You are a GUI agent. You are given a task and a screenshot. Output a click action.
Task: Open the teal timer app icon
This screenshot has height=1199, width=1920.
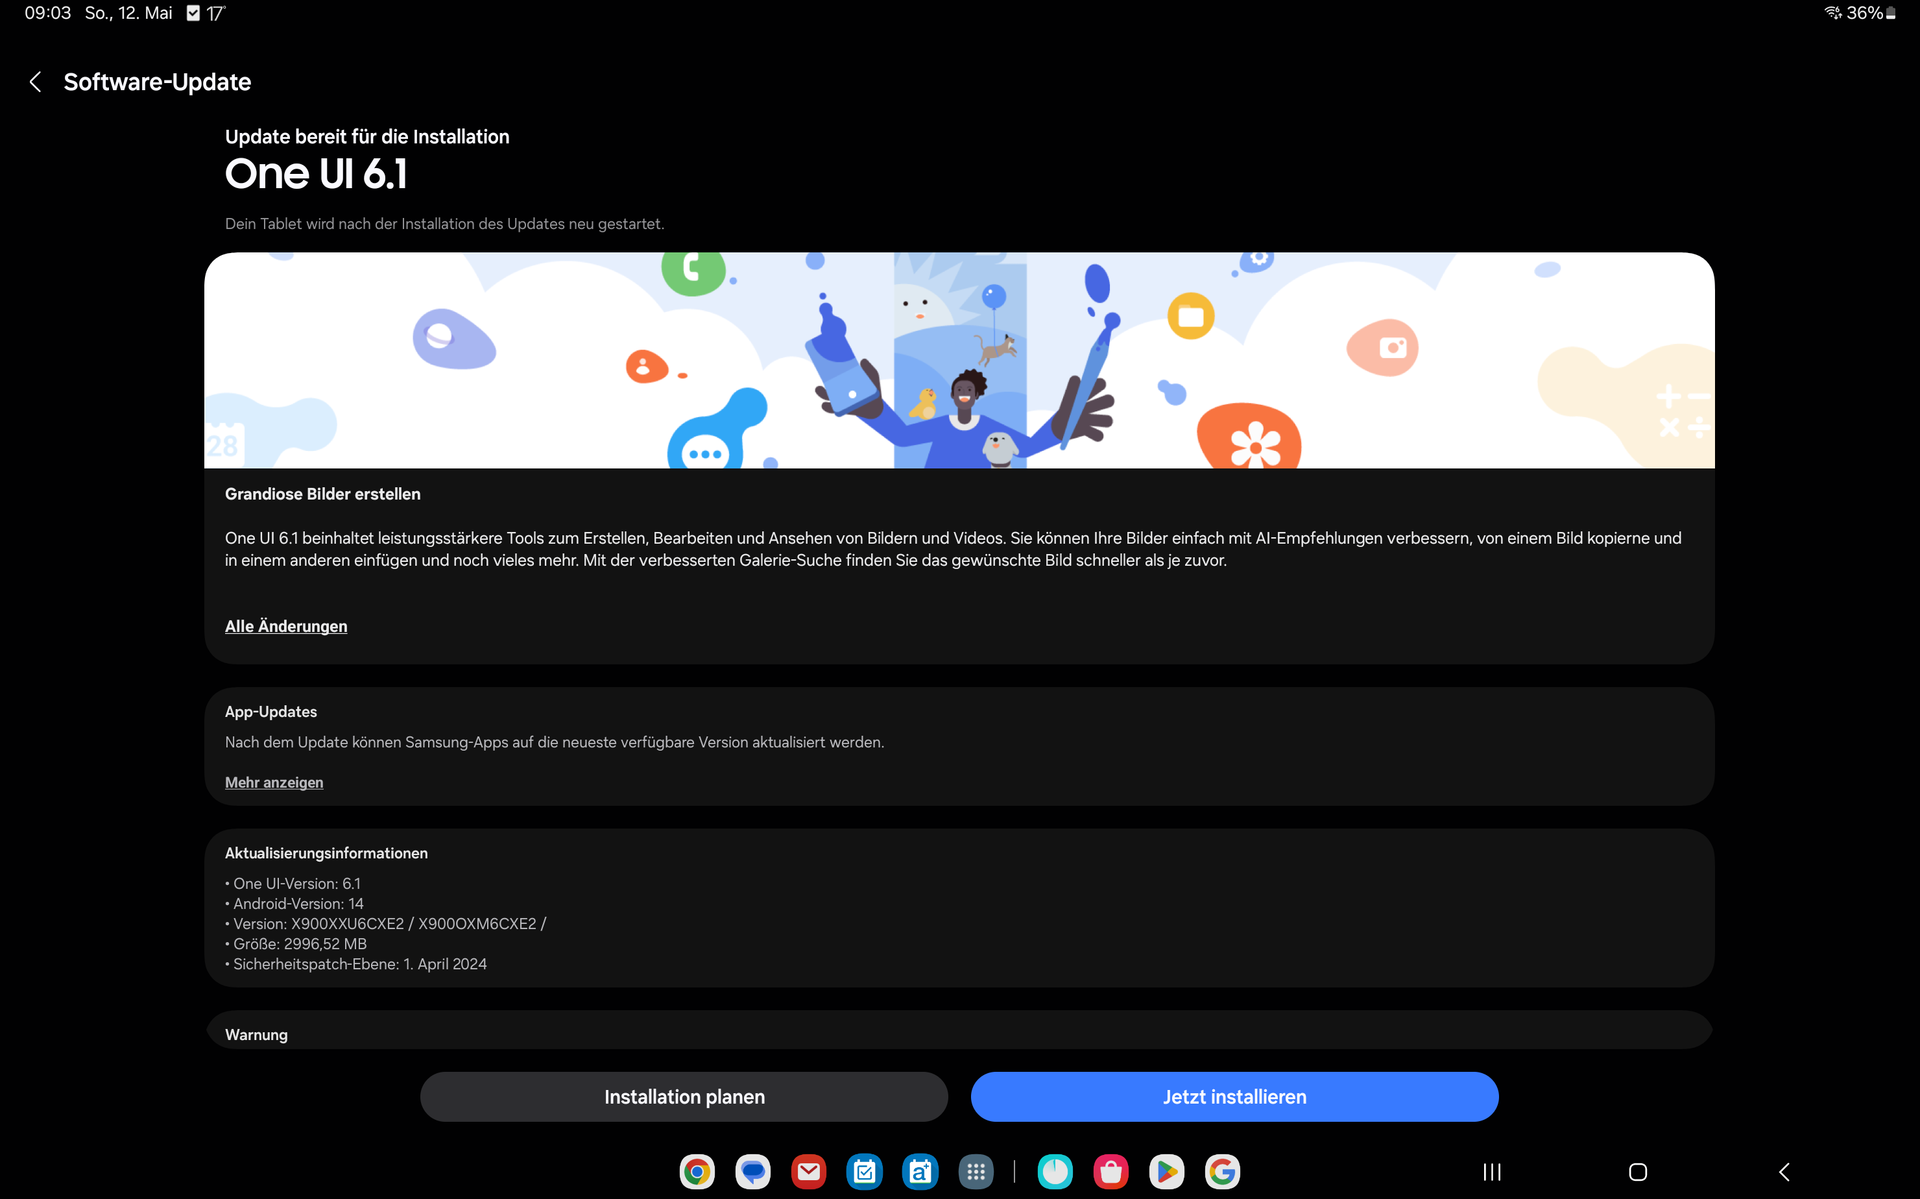click(x=1055, y=1171)
